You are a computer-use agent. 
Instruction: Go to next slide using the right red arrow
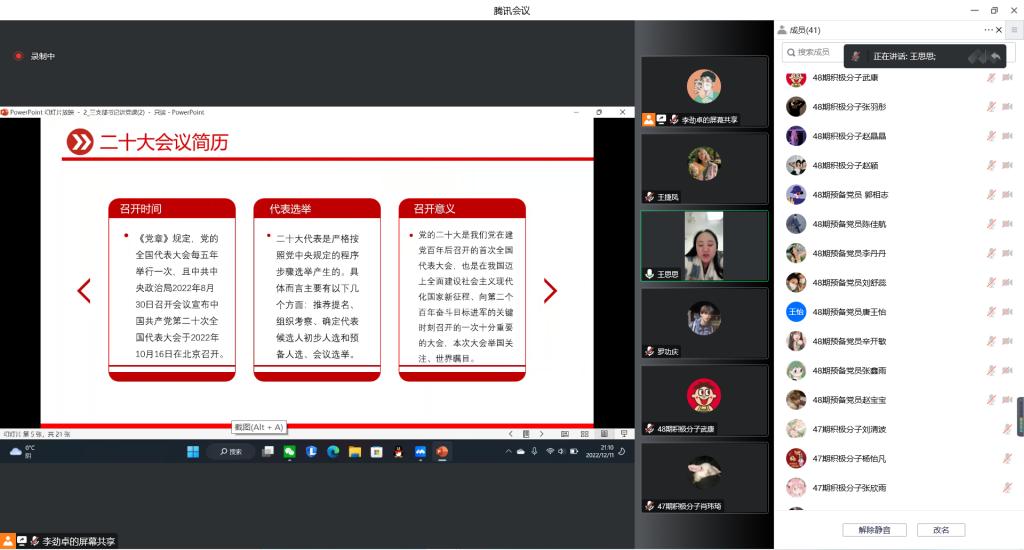pos(550,291)
